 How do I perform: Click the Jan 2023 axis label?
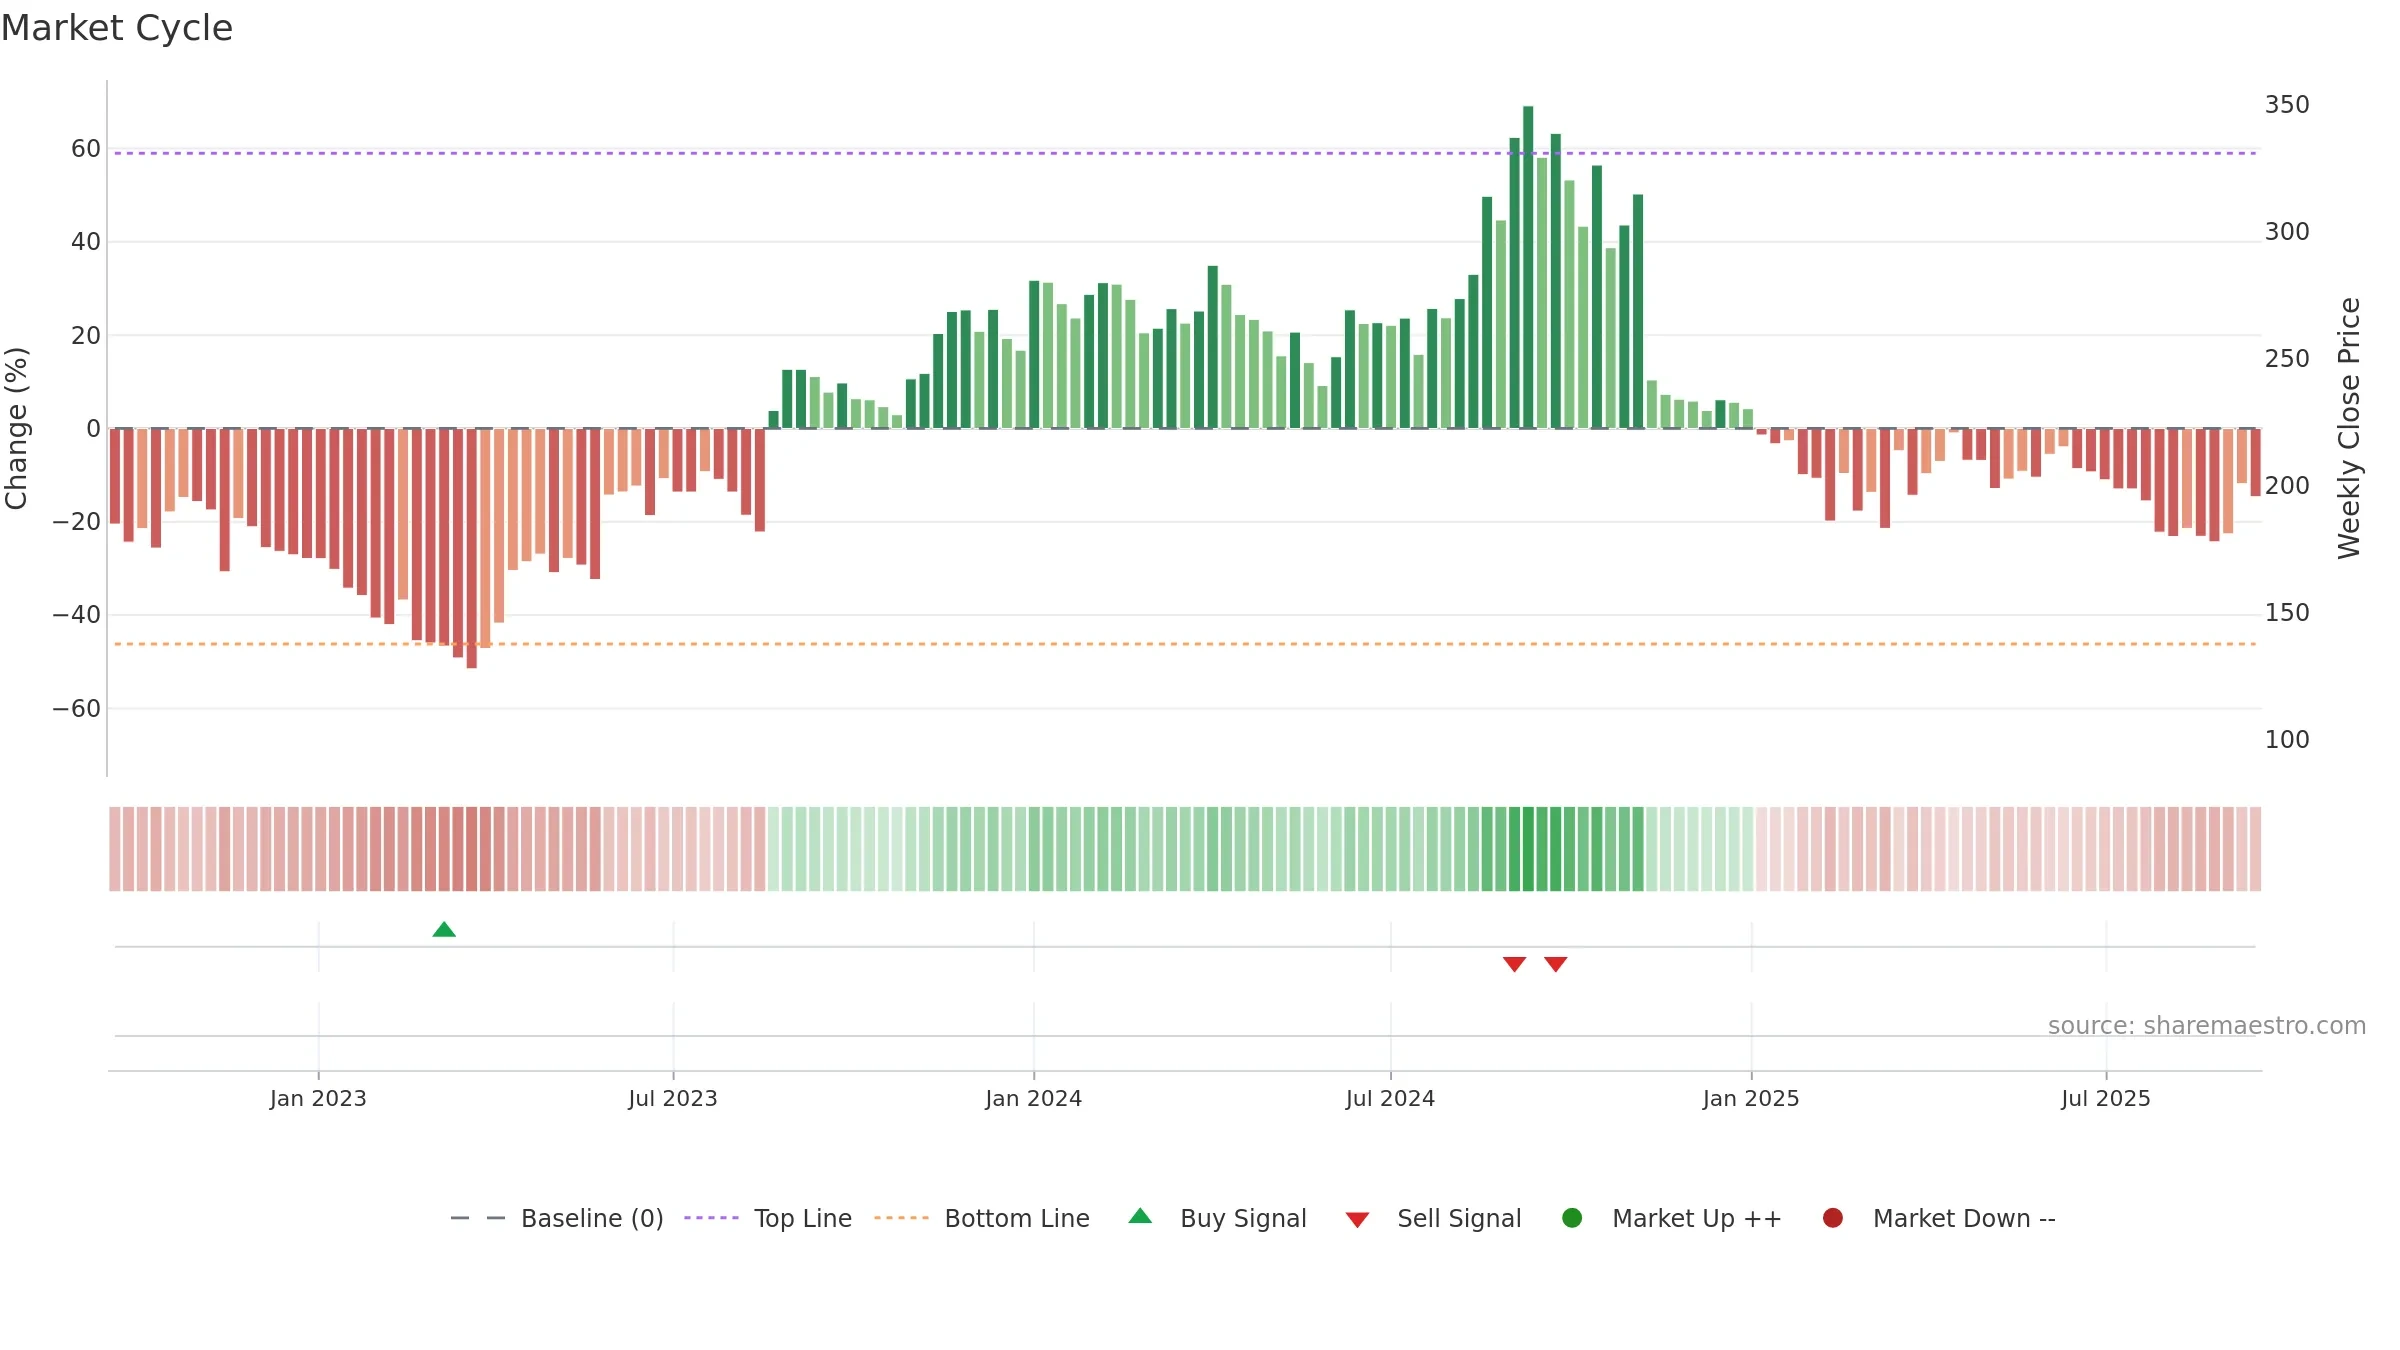pyautogui.click(x=318, y=1099)
